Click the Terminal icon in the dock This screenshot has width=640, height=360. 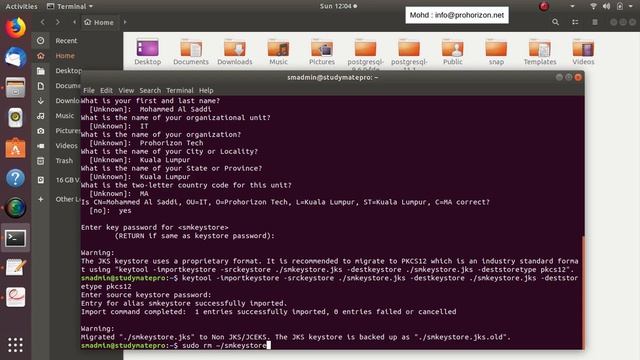[16, 238]
